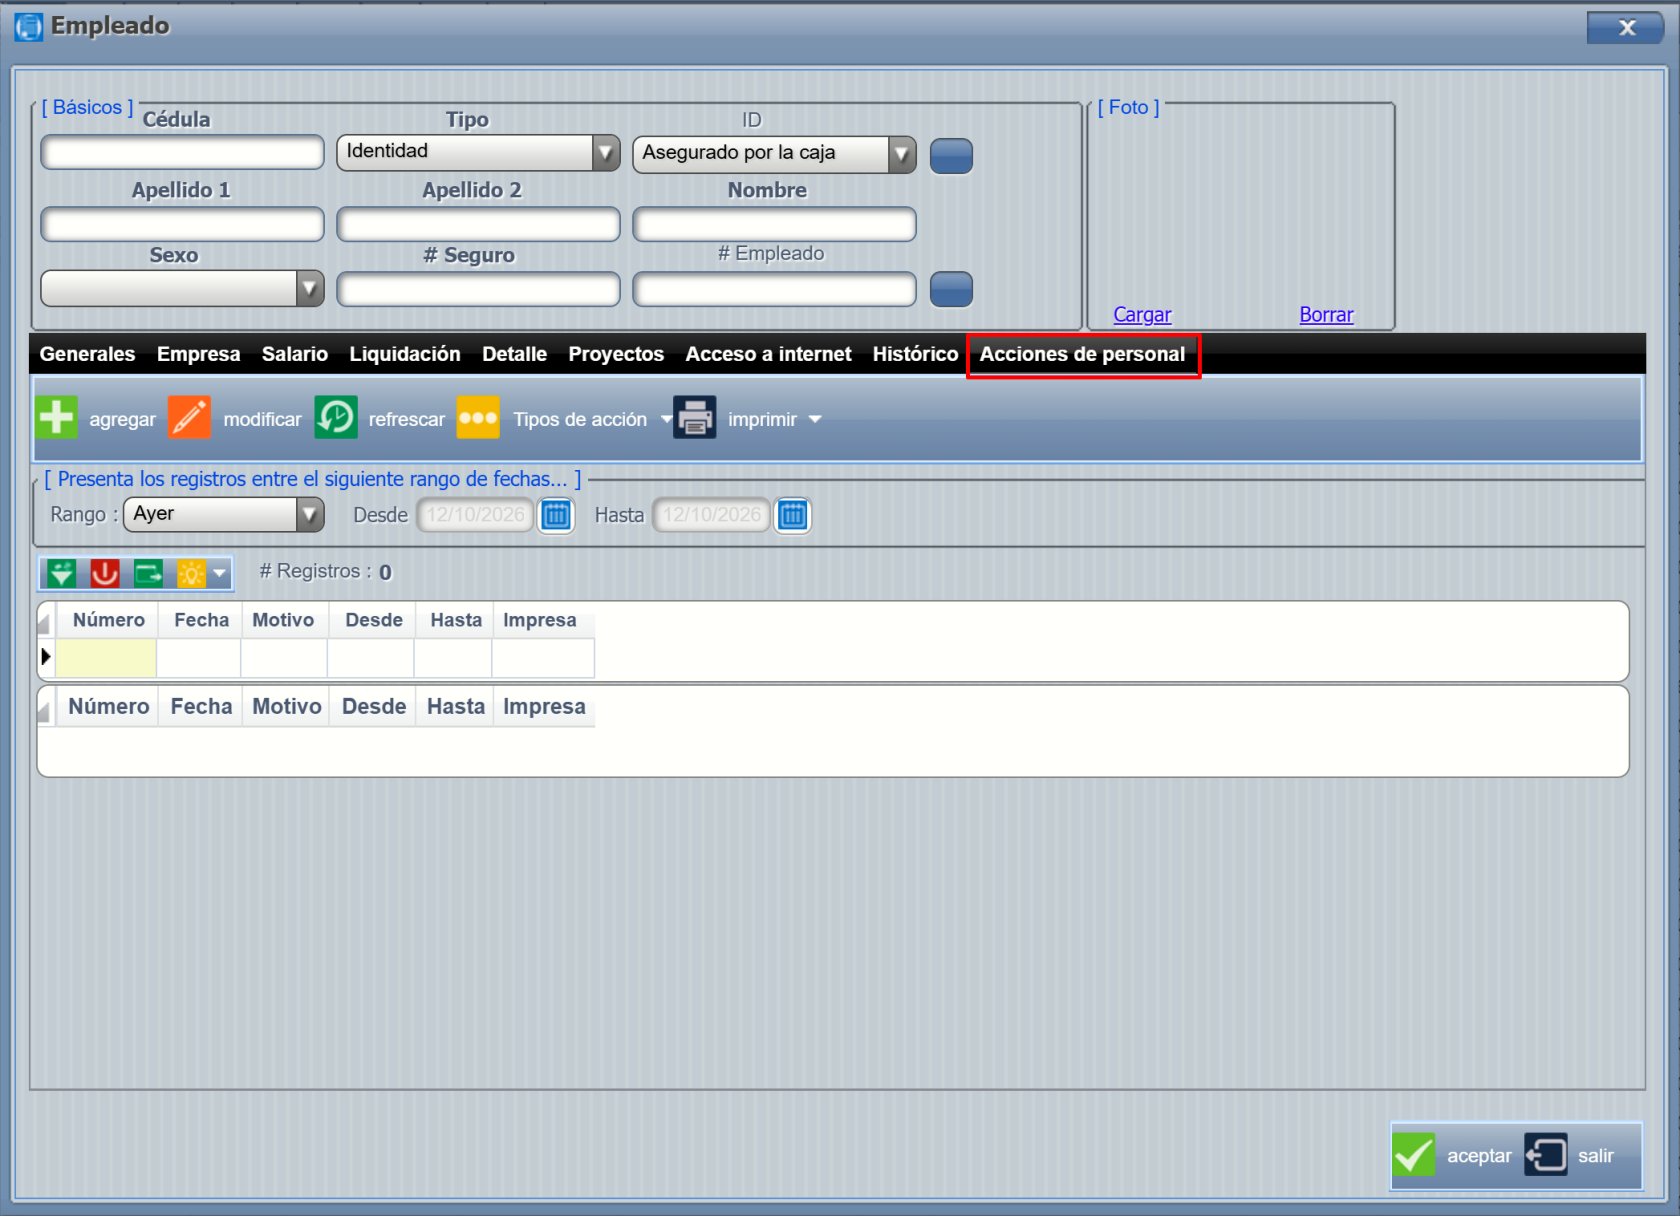Select the Acceso a internet tab
1680x1216 pixels.
click(768, 354)
